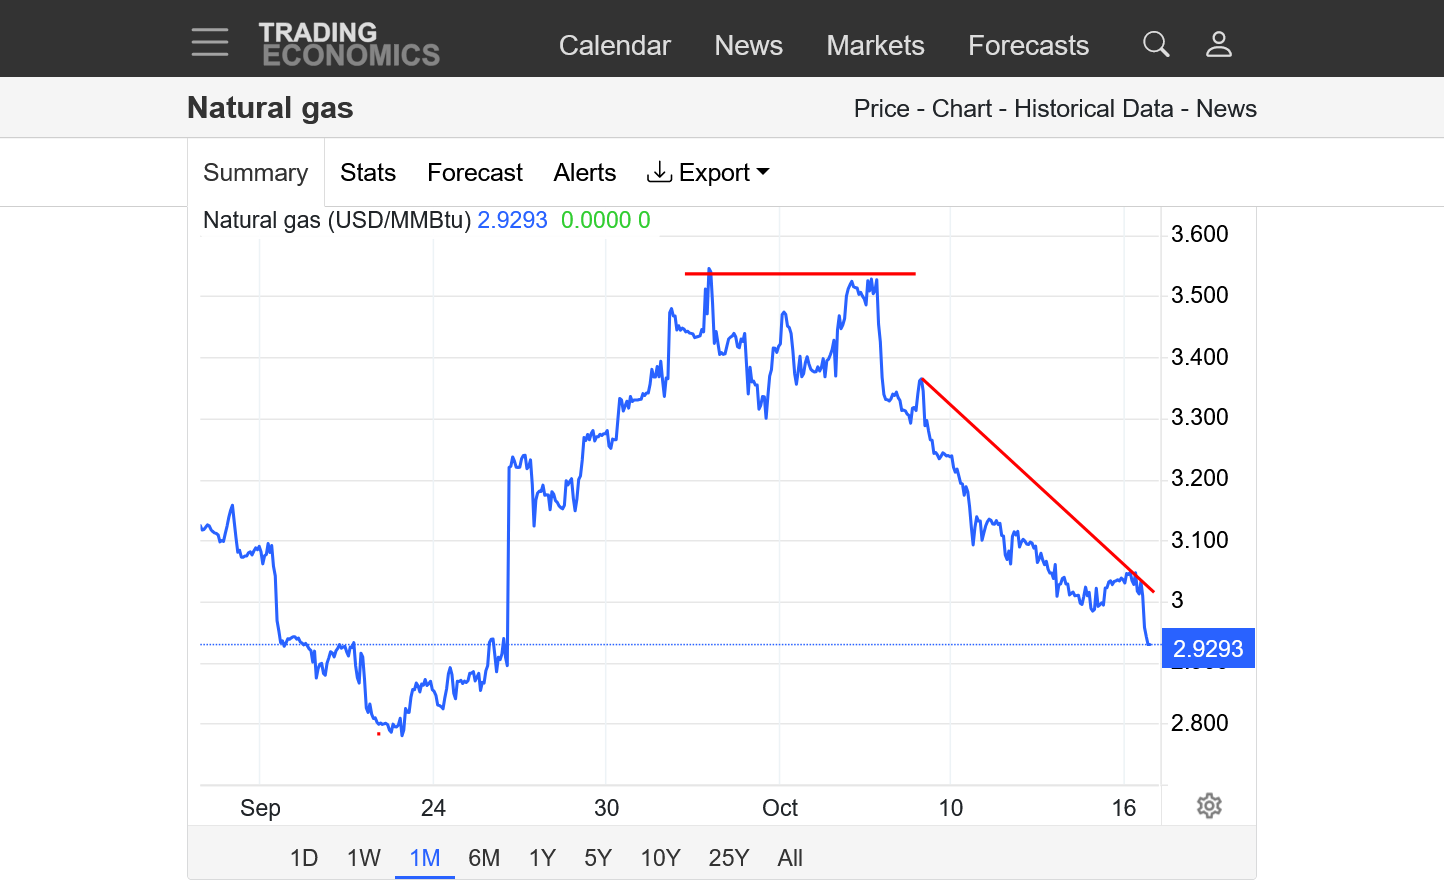This screenshot has height=892, width=1444.
Task: Select the 25Y chart range
Action: pyautogui.click(x=728, y=858)
